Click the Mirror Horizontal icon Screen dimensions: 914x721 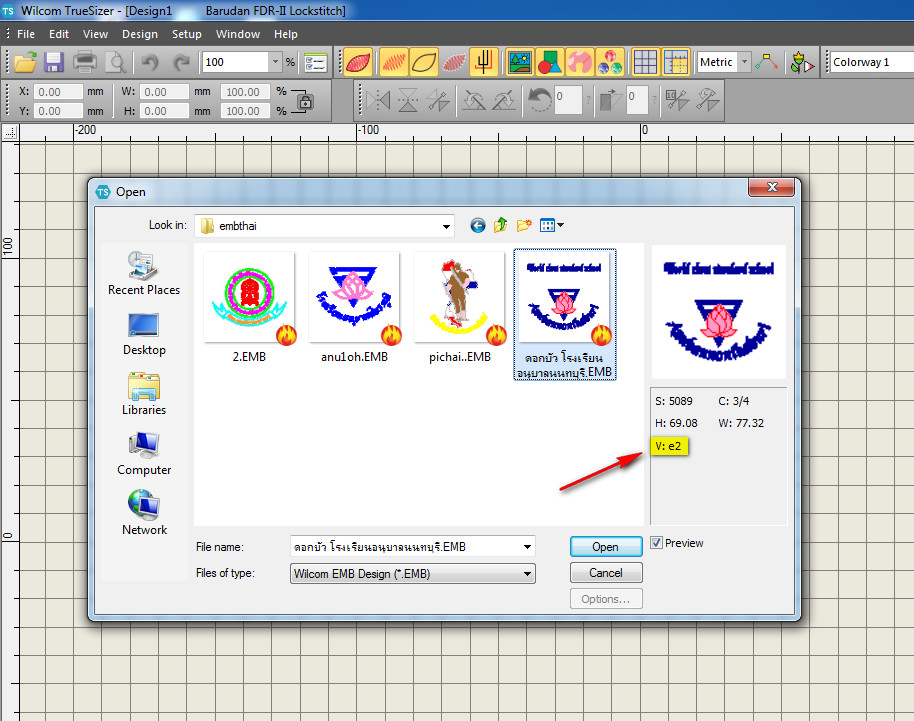click(378, 100)
